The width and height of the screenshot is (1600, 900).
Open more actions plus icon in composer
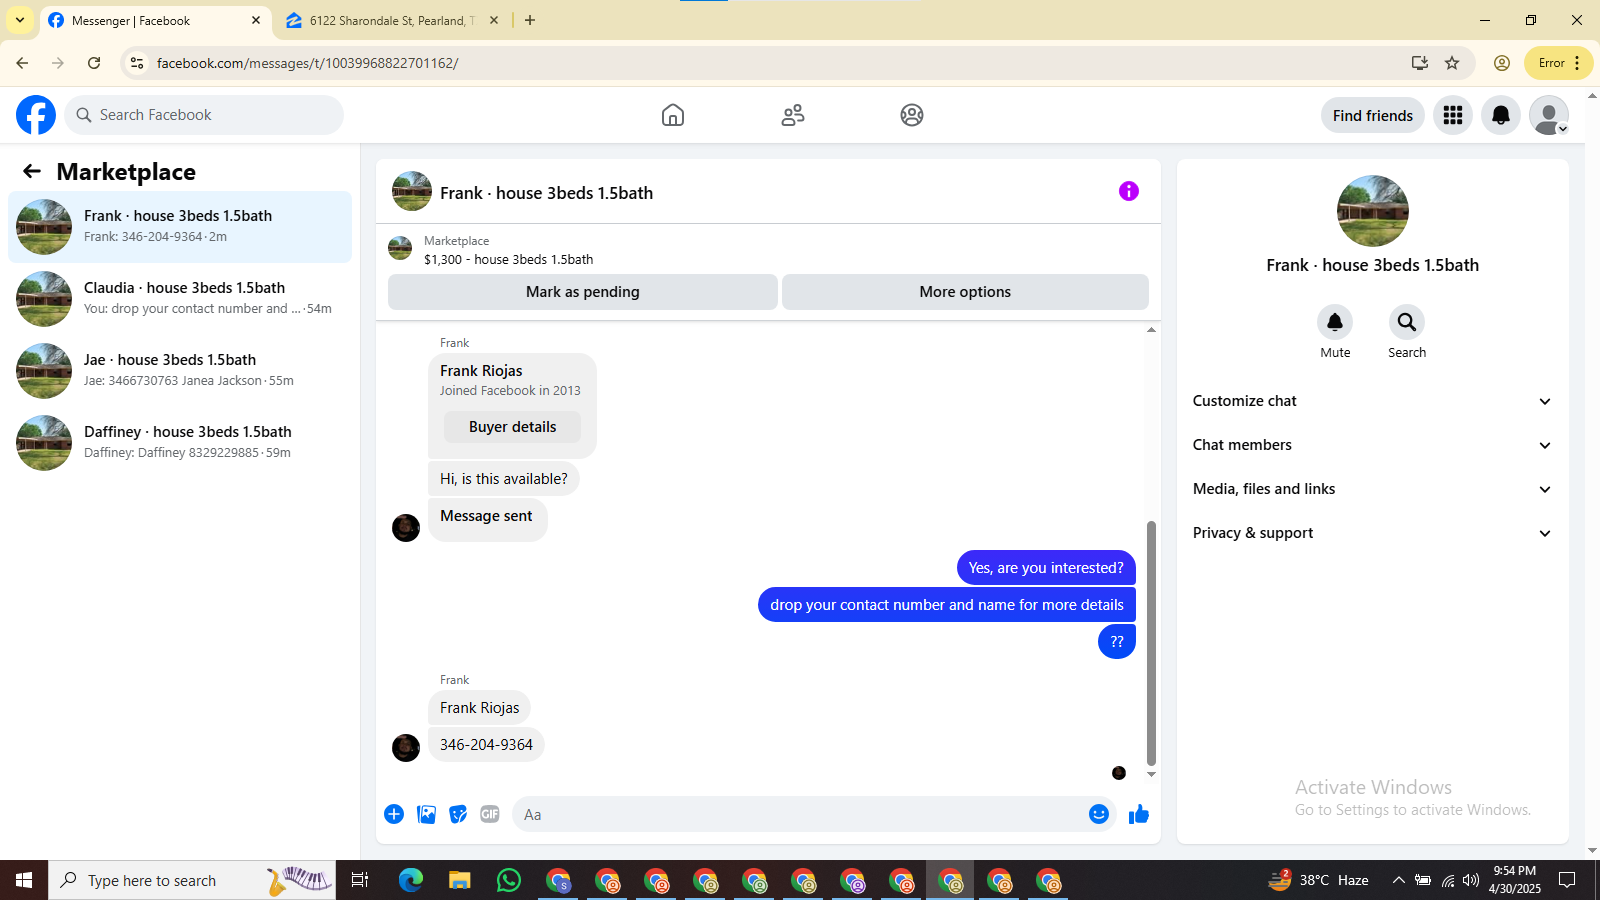pos(394,814)
